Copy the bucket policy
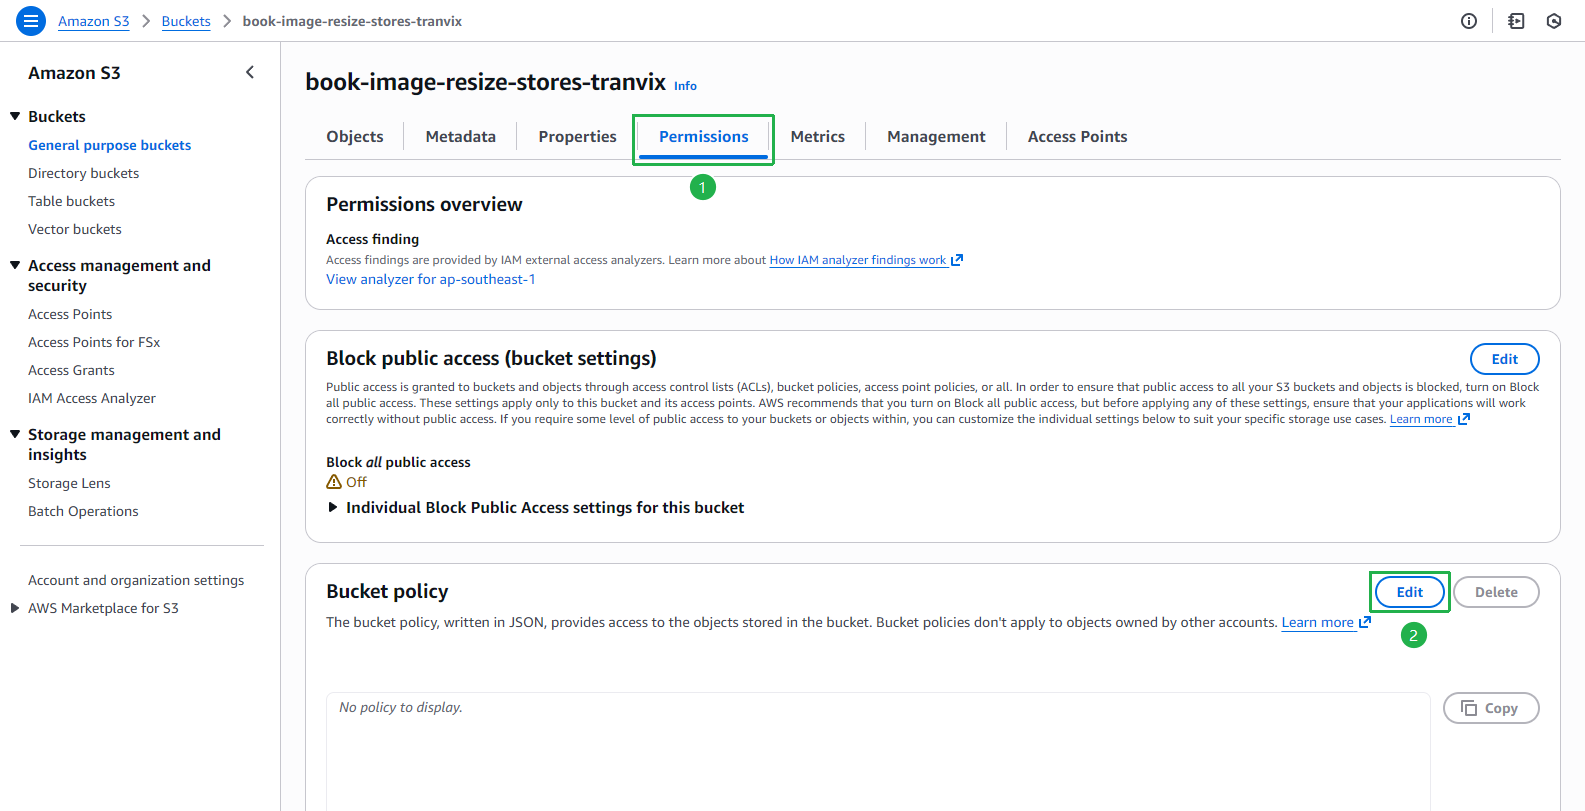The width and height of the screenshot is (1585, 811). pos(1491,708)
